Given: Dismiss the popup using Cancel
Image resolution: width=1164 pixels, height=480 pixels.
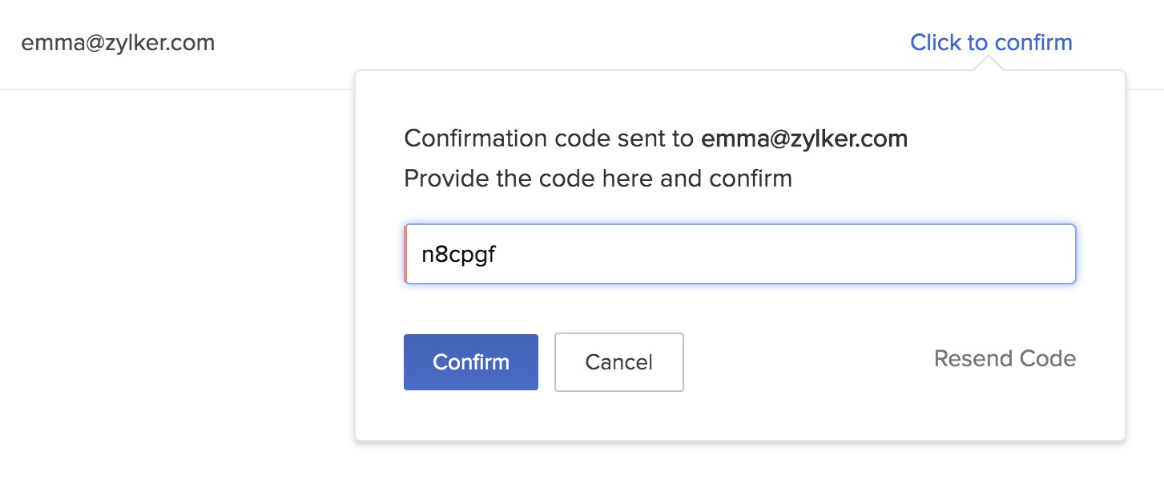Looking at the screenshot, I should (x=618, y=362).
